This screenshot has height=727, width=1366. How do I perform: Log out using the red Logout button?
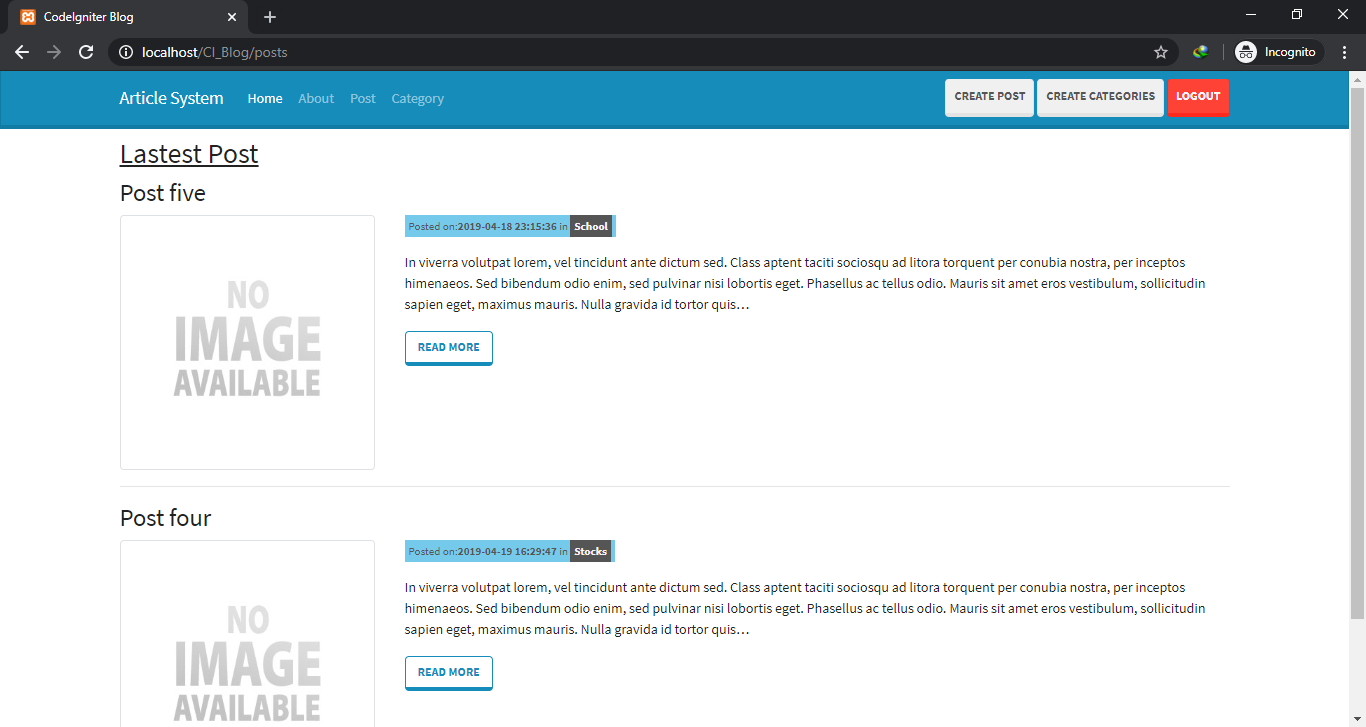click(x=1198, y=97)
